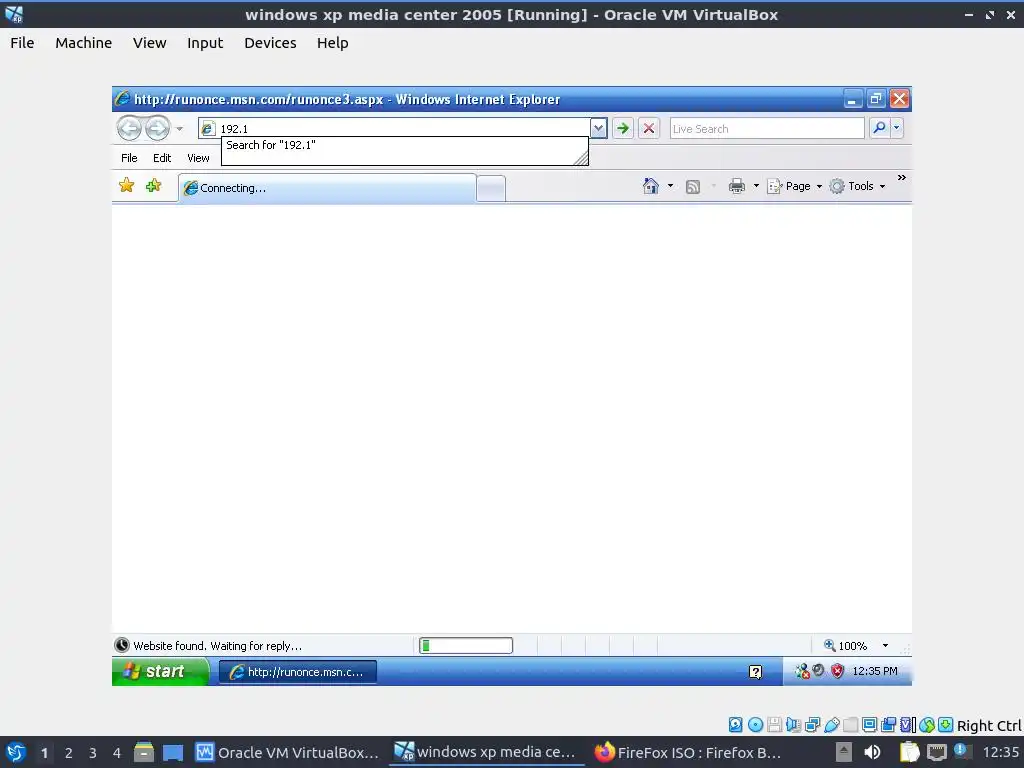Open the address bar history dropdown
Screen dimensions: 1024x768
[x=598, y=128]
